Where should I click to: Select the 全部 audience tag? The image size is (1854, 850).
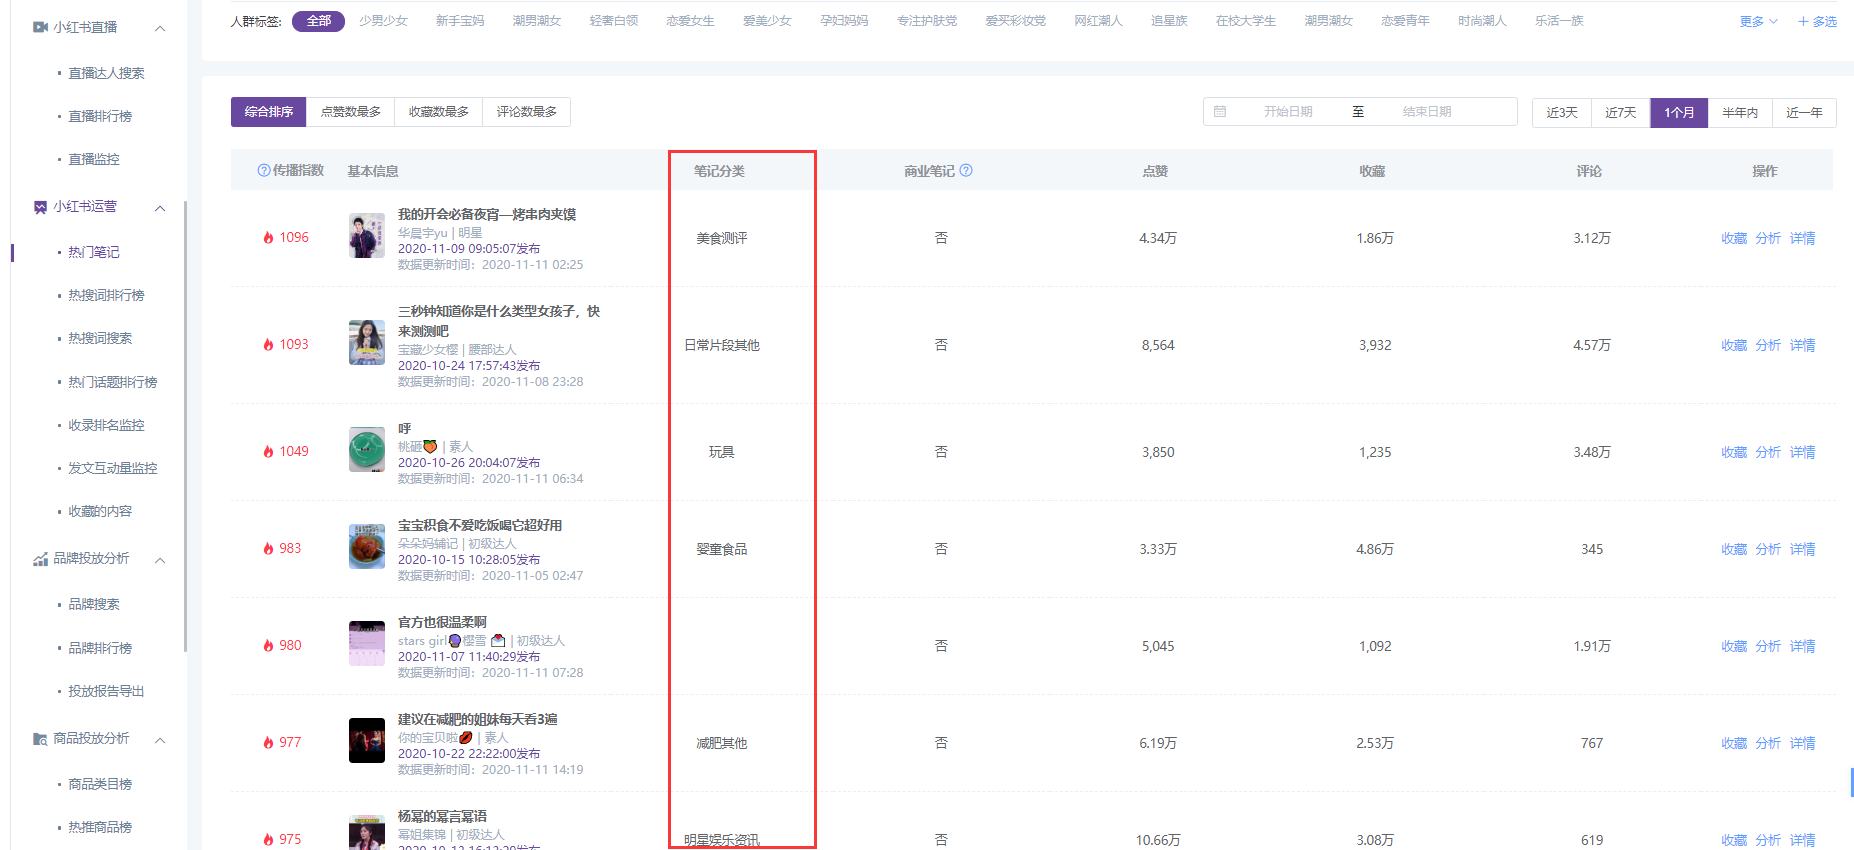click(x=318, y=21)
